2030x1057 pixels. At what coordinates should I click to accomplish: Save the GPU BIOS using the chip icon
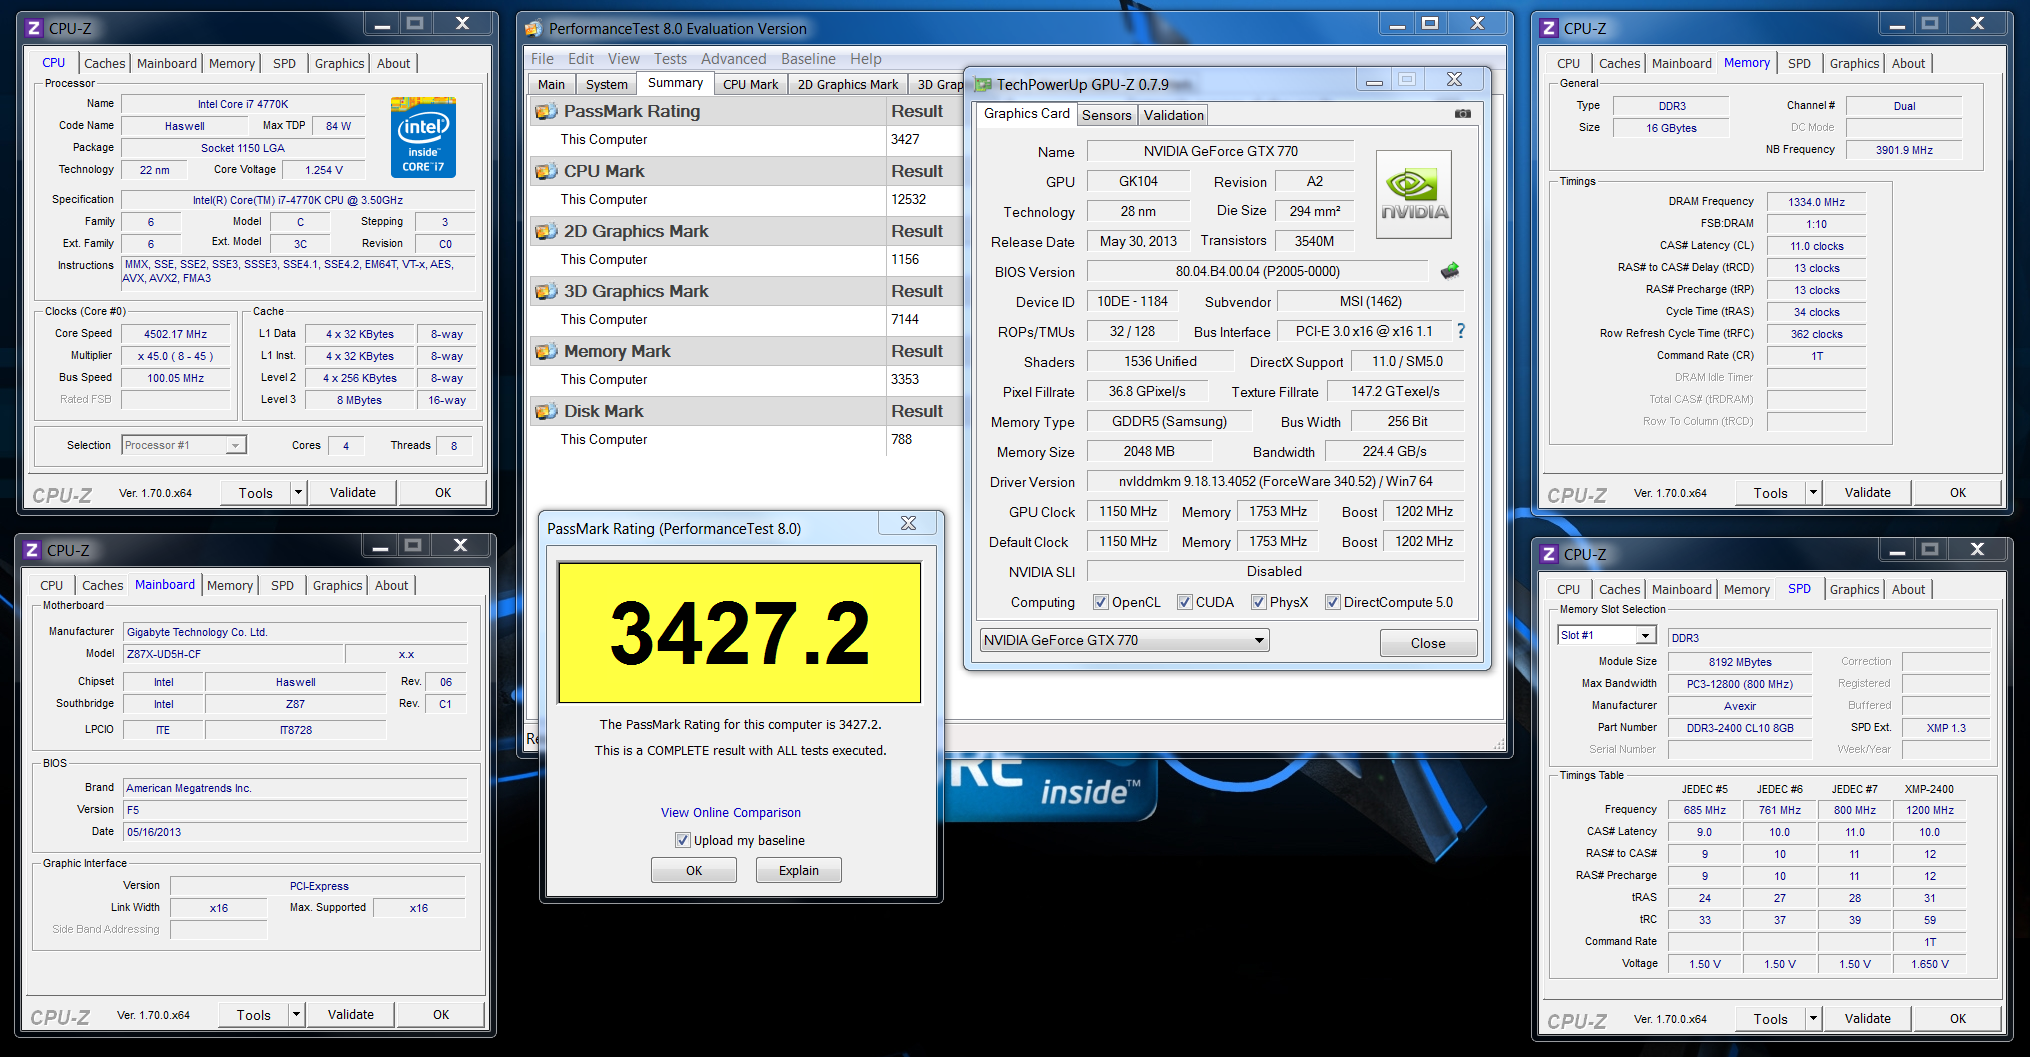pyautogui.click(x=1450, y=271)
